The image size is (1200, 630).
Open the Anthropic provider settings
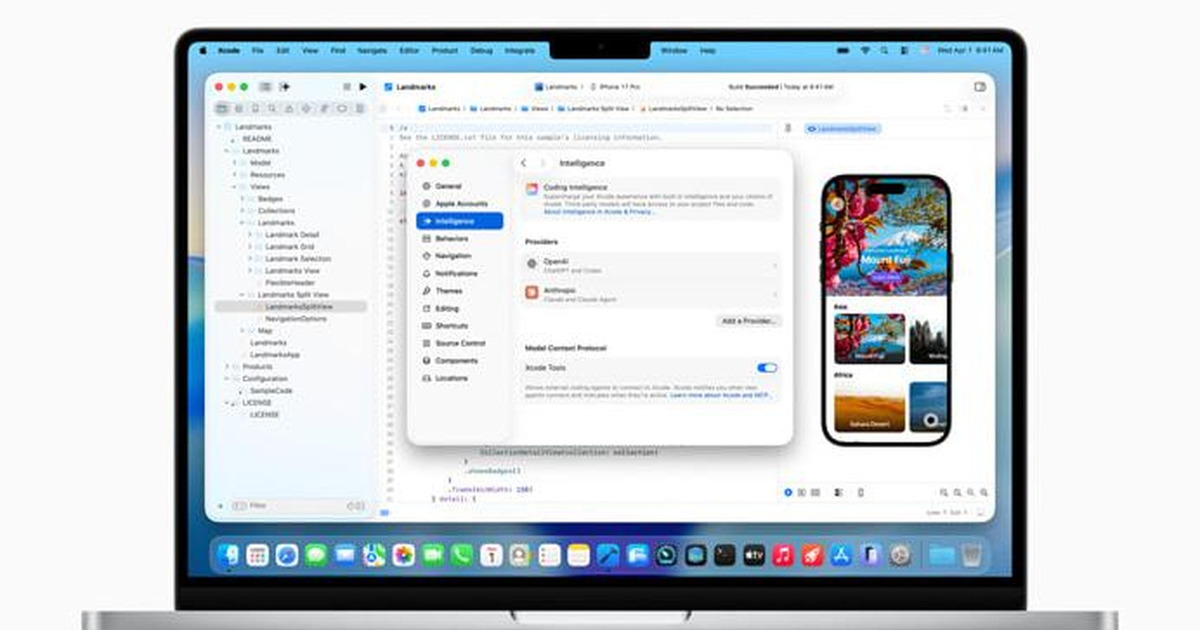pos(650,293)
